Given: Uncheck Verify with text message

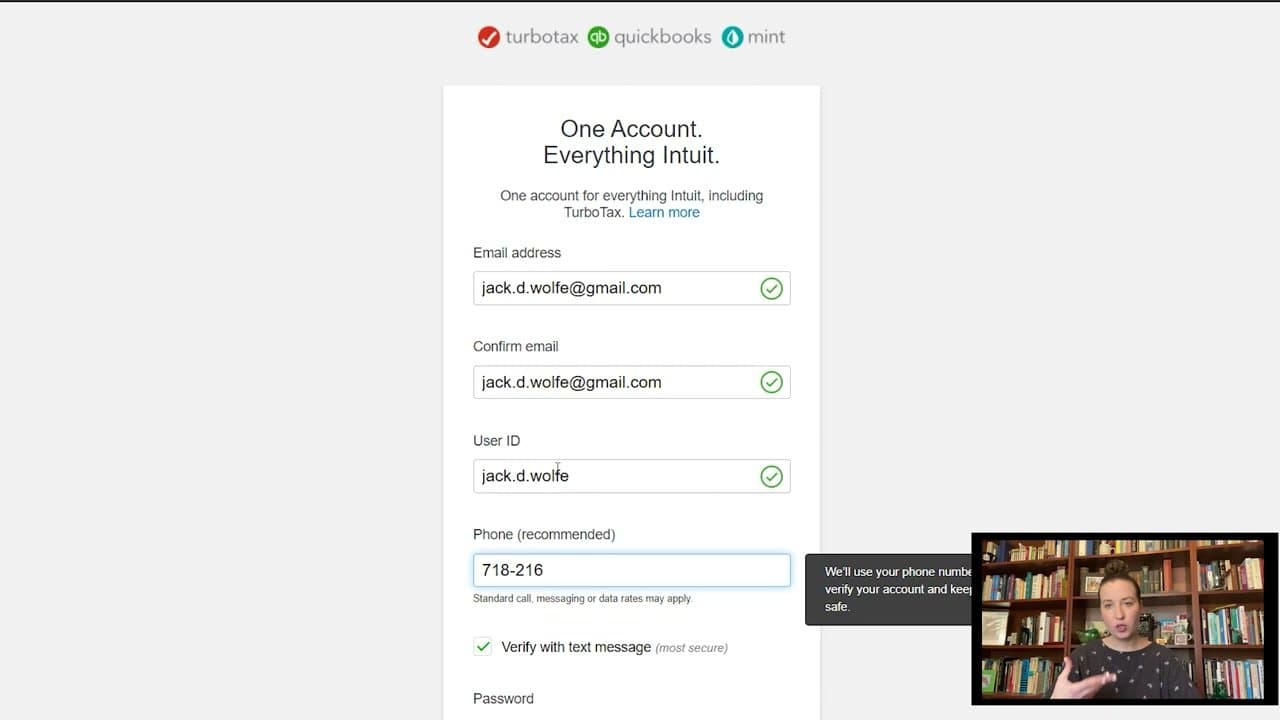Looking at the screenshot, I should (x=483, y=646).
